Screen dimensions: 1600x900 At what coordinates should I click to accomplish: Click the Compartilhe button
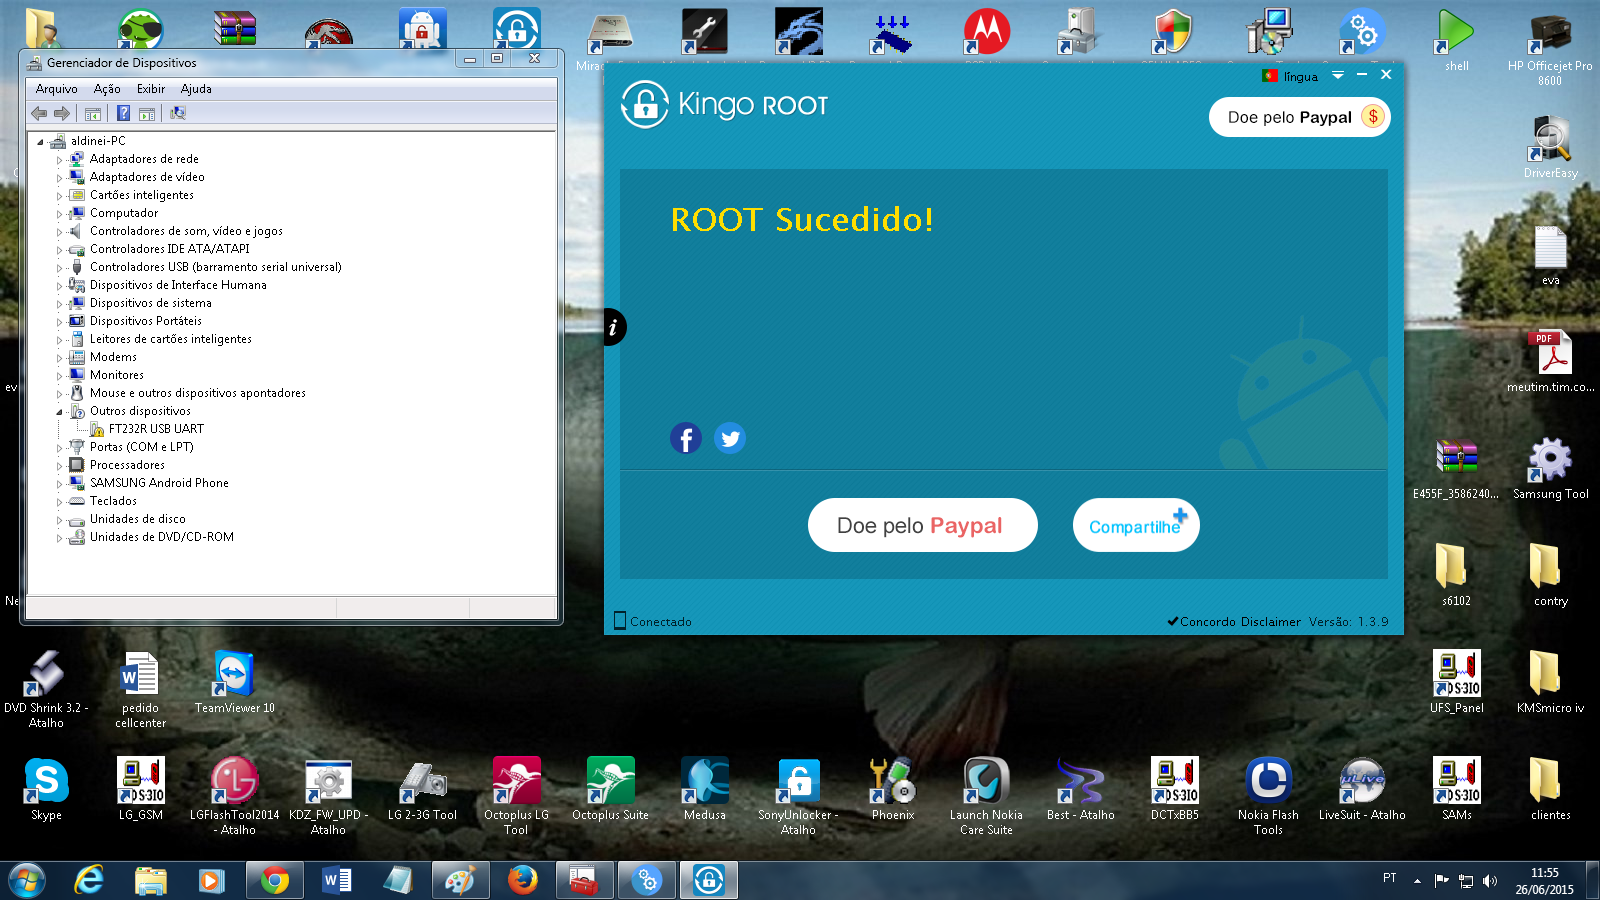pyautogui.click(x=1135, y=525)
